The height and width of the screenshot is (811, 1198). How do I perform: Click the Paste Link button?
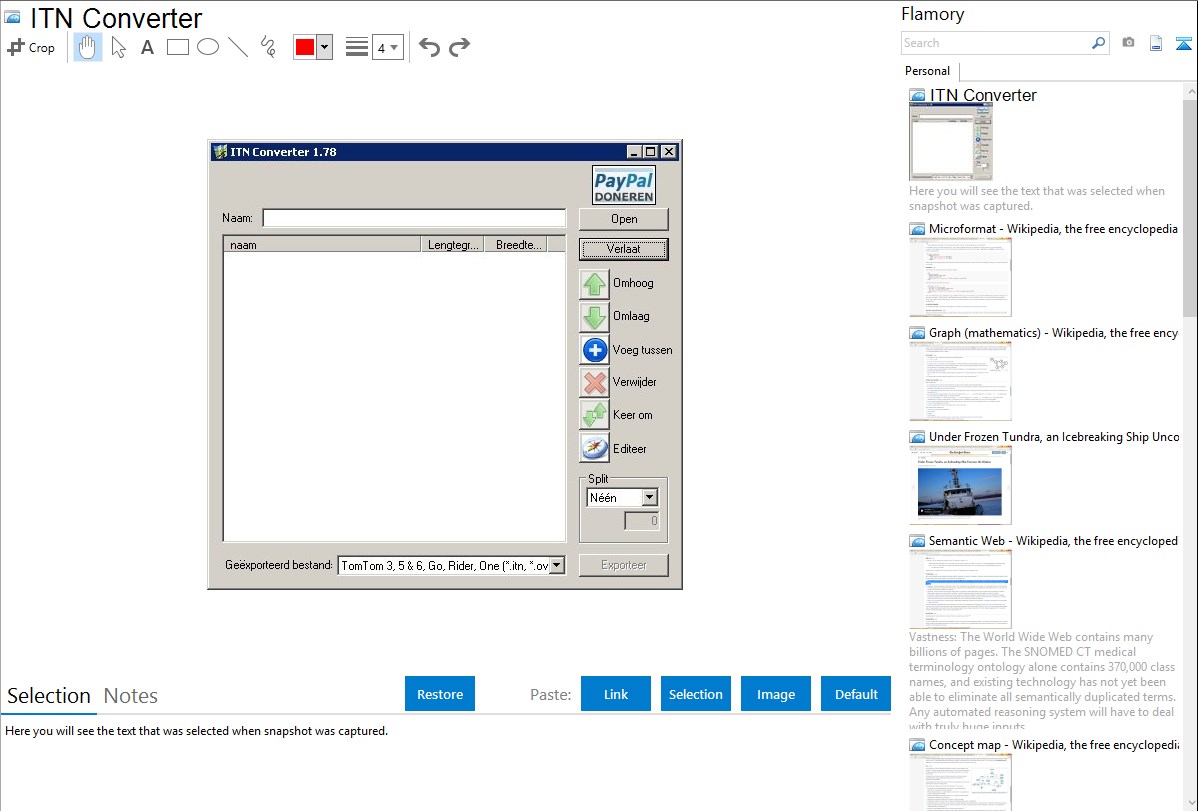tap(616, 694)
